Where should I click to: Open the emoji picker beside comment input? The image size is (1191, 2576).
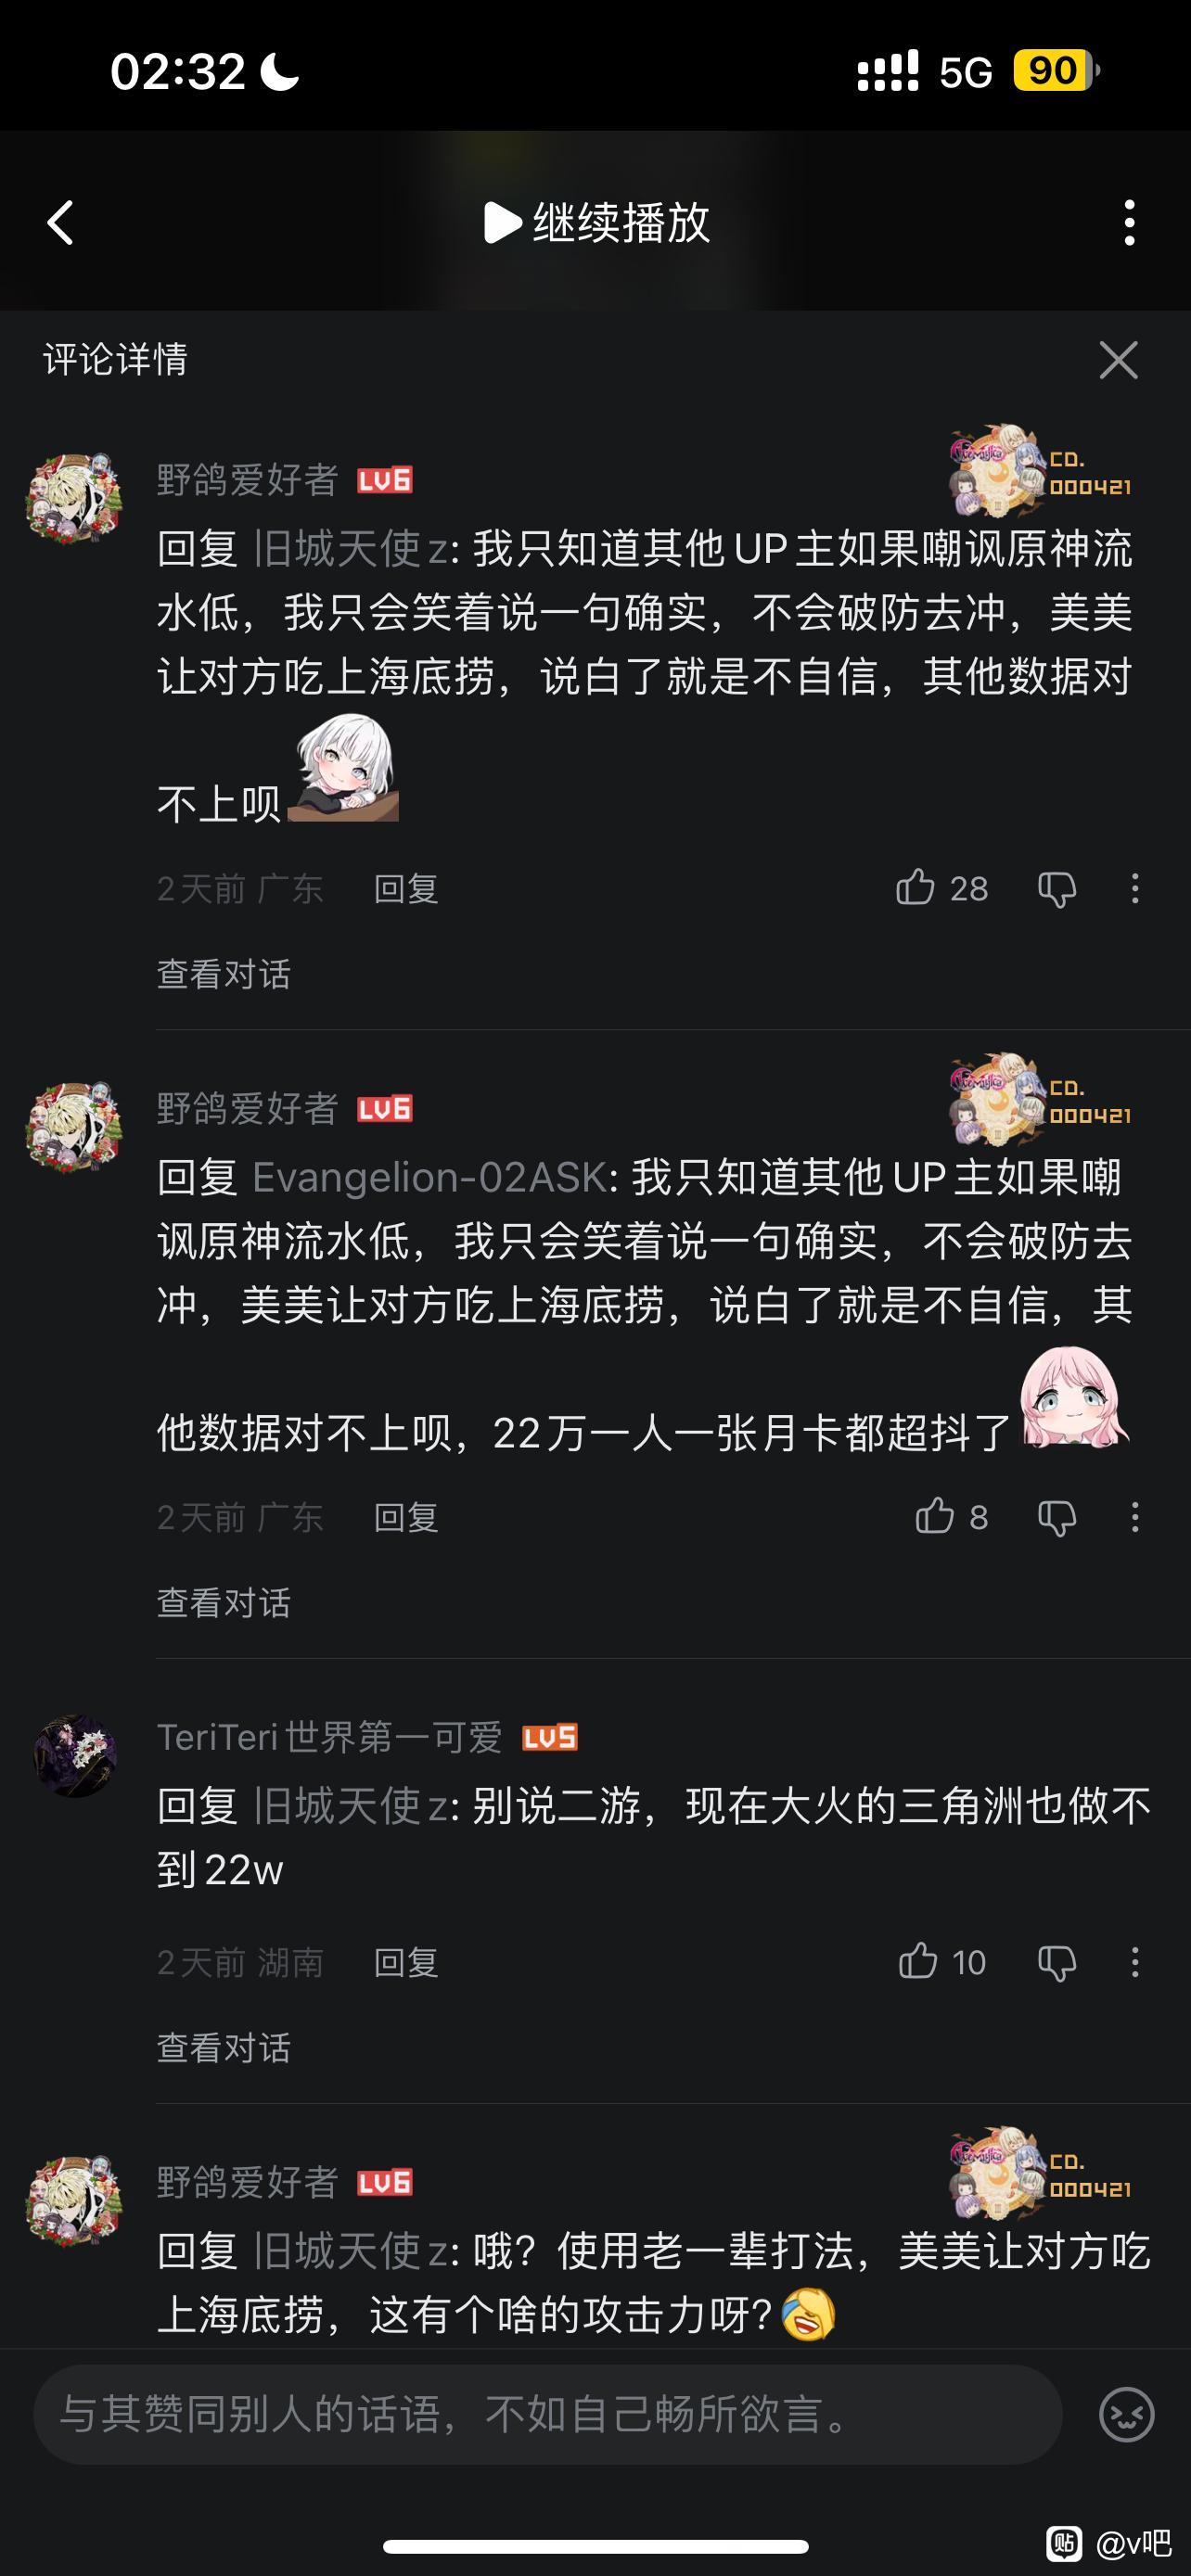tap(1126, 2414)
